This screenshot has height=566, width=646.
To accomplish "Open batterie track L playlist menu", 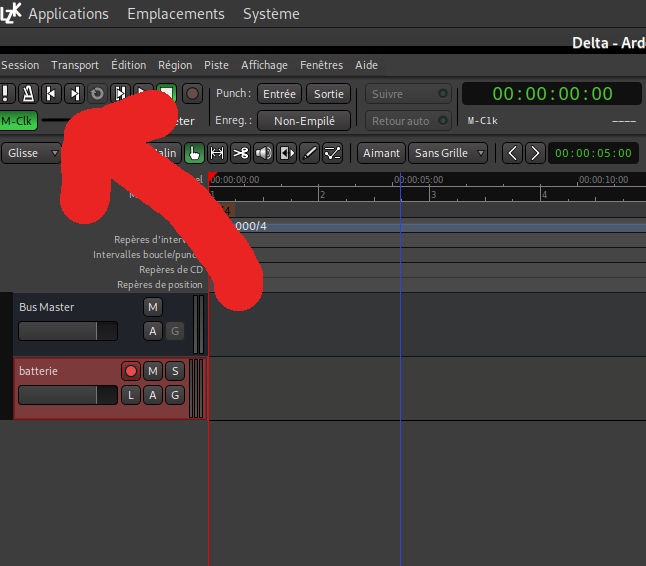I will 131,395.
